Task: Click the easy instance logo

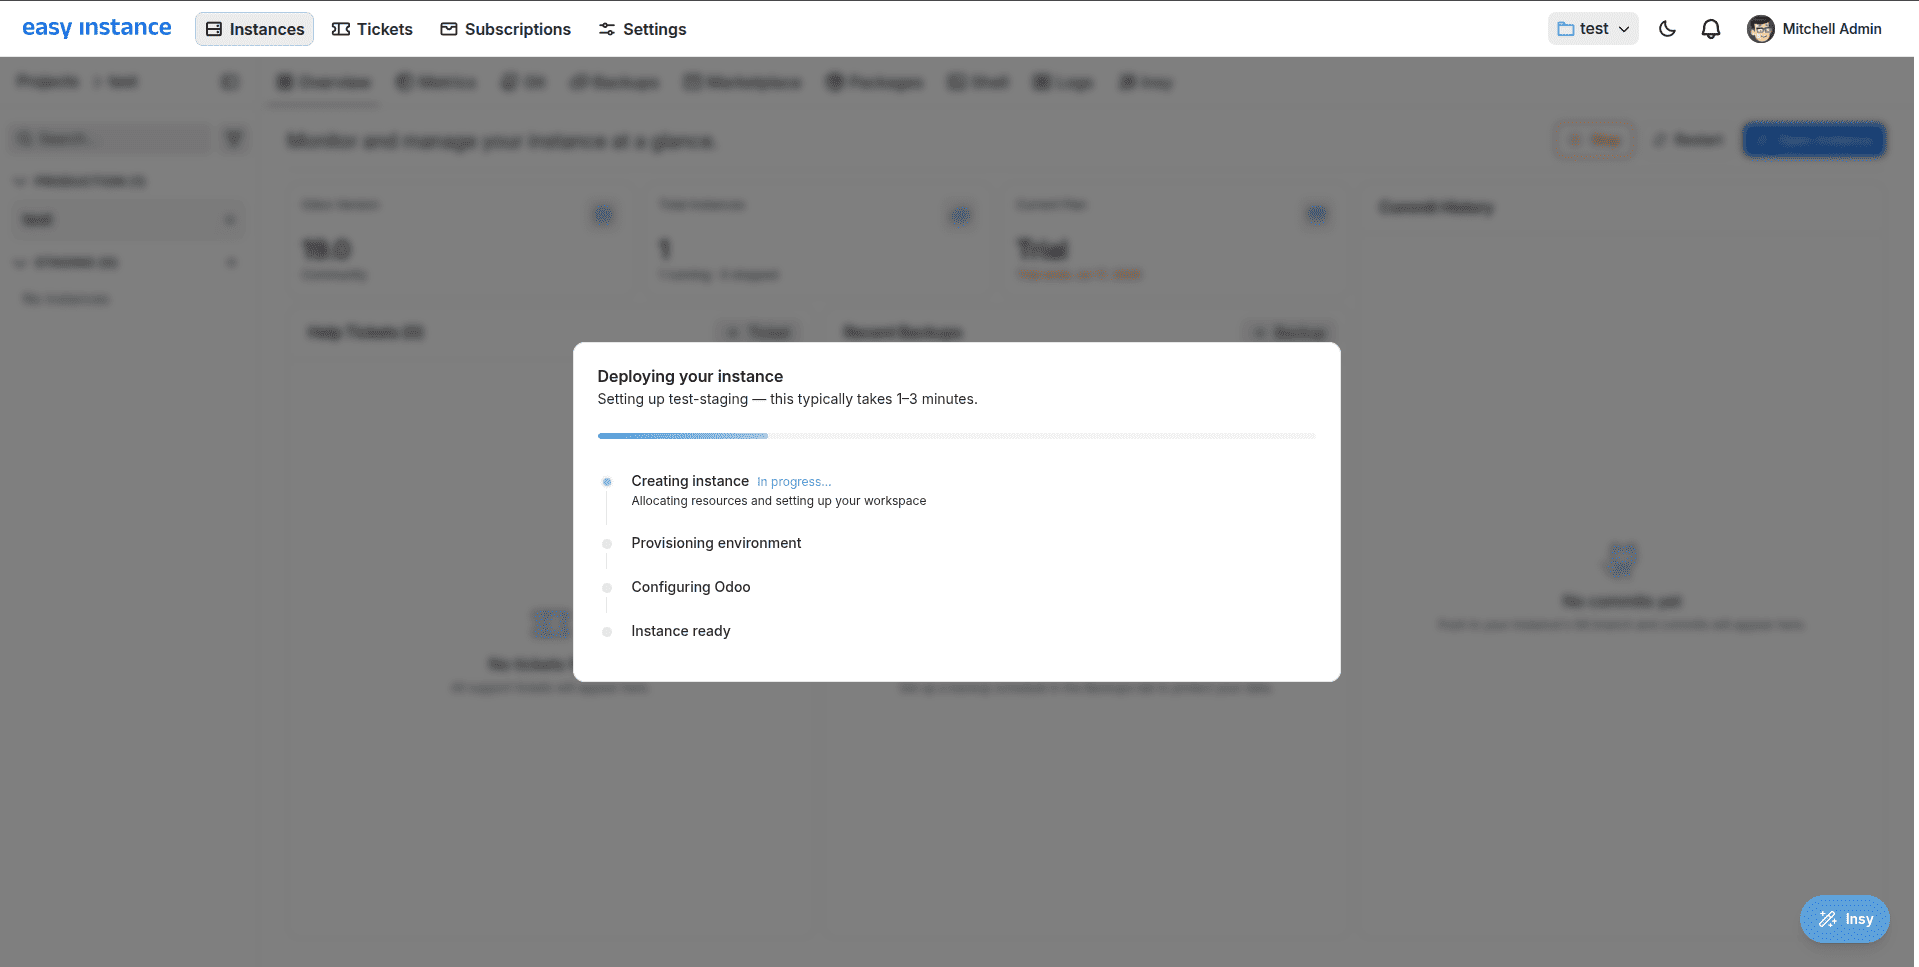Action: [x=97, y=28]
